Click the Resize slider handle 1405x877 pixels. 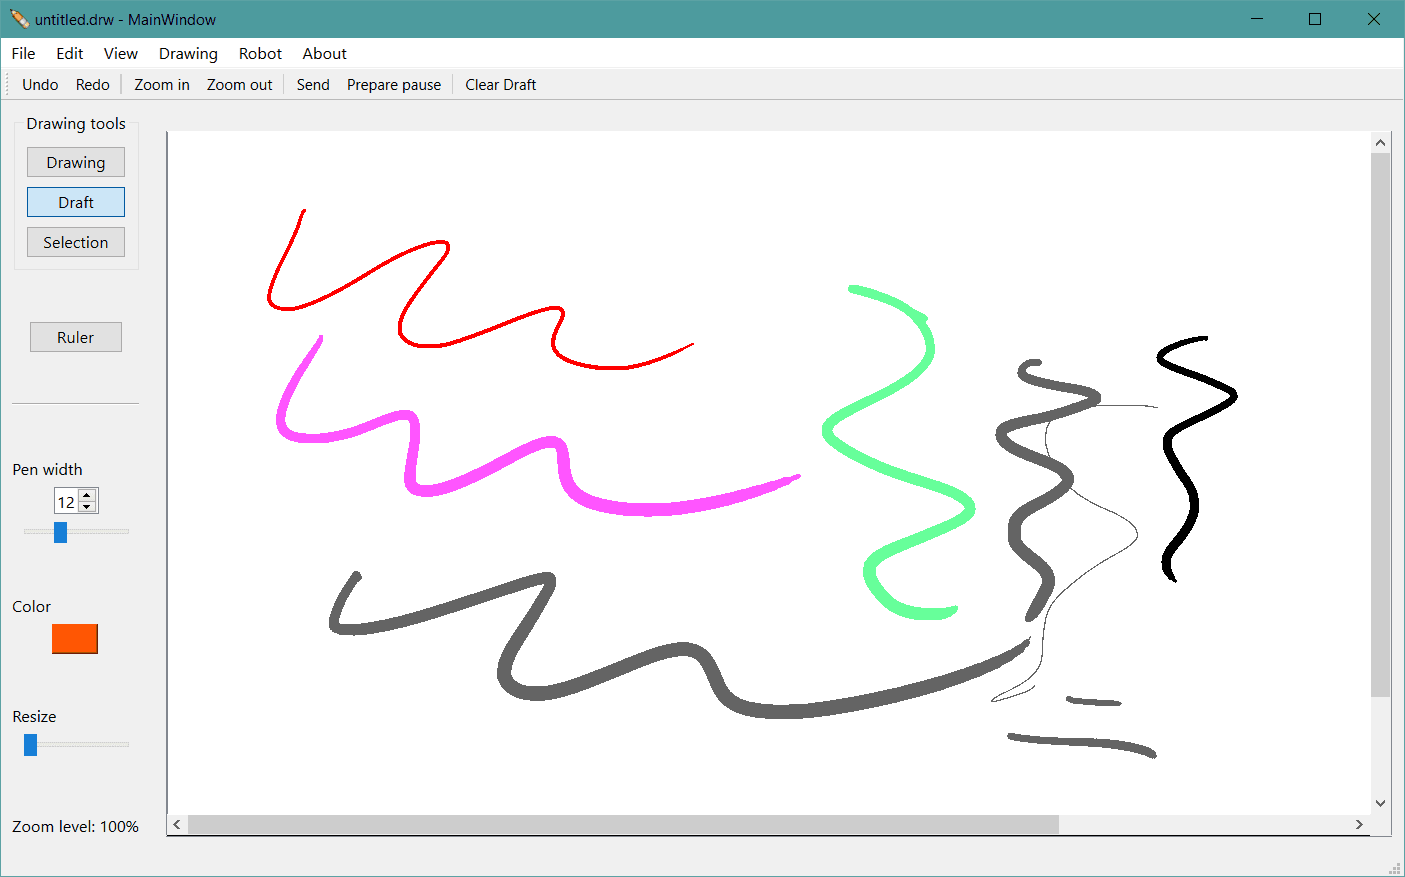(31, 745)
